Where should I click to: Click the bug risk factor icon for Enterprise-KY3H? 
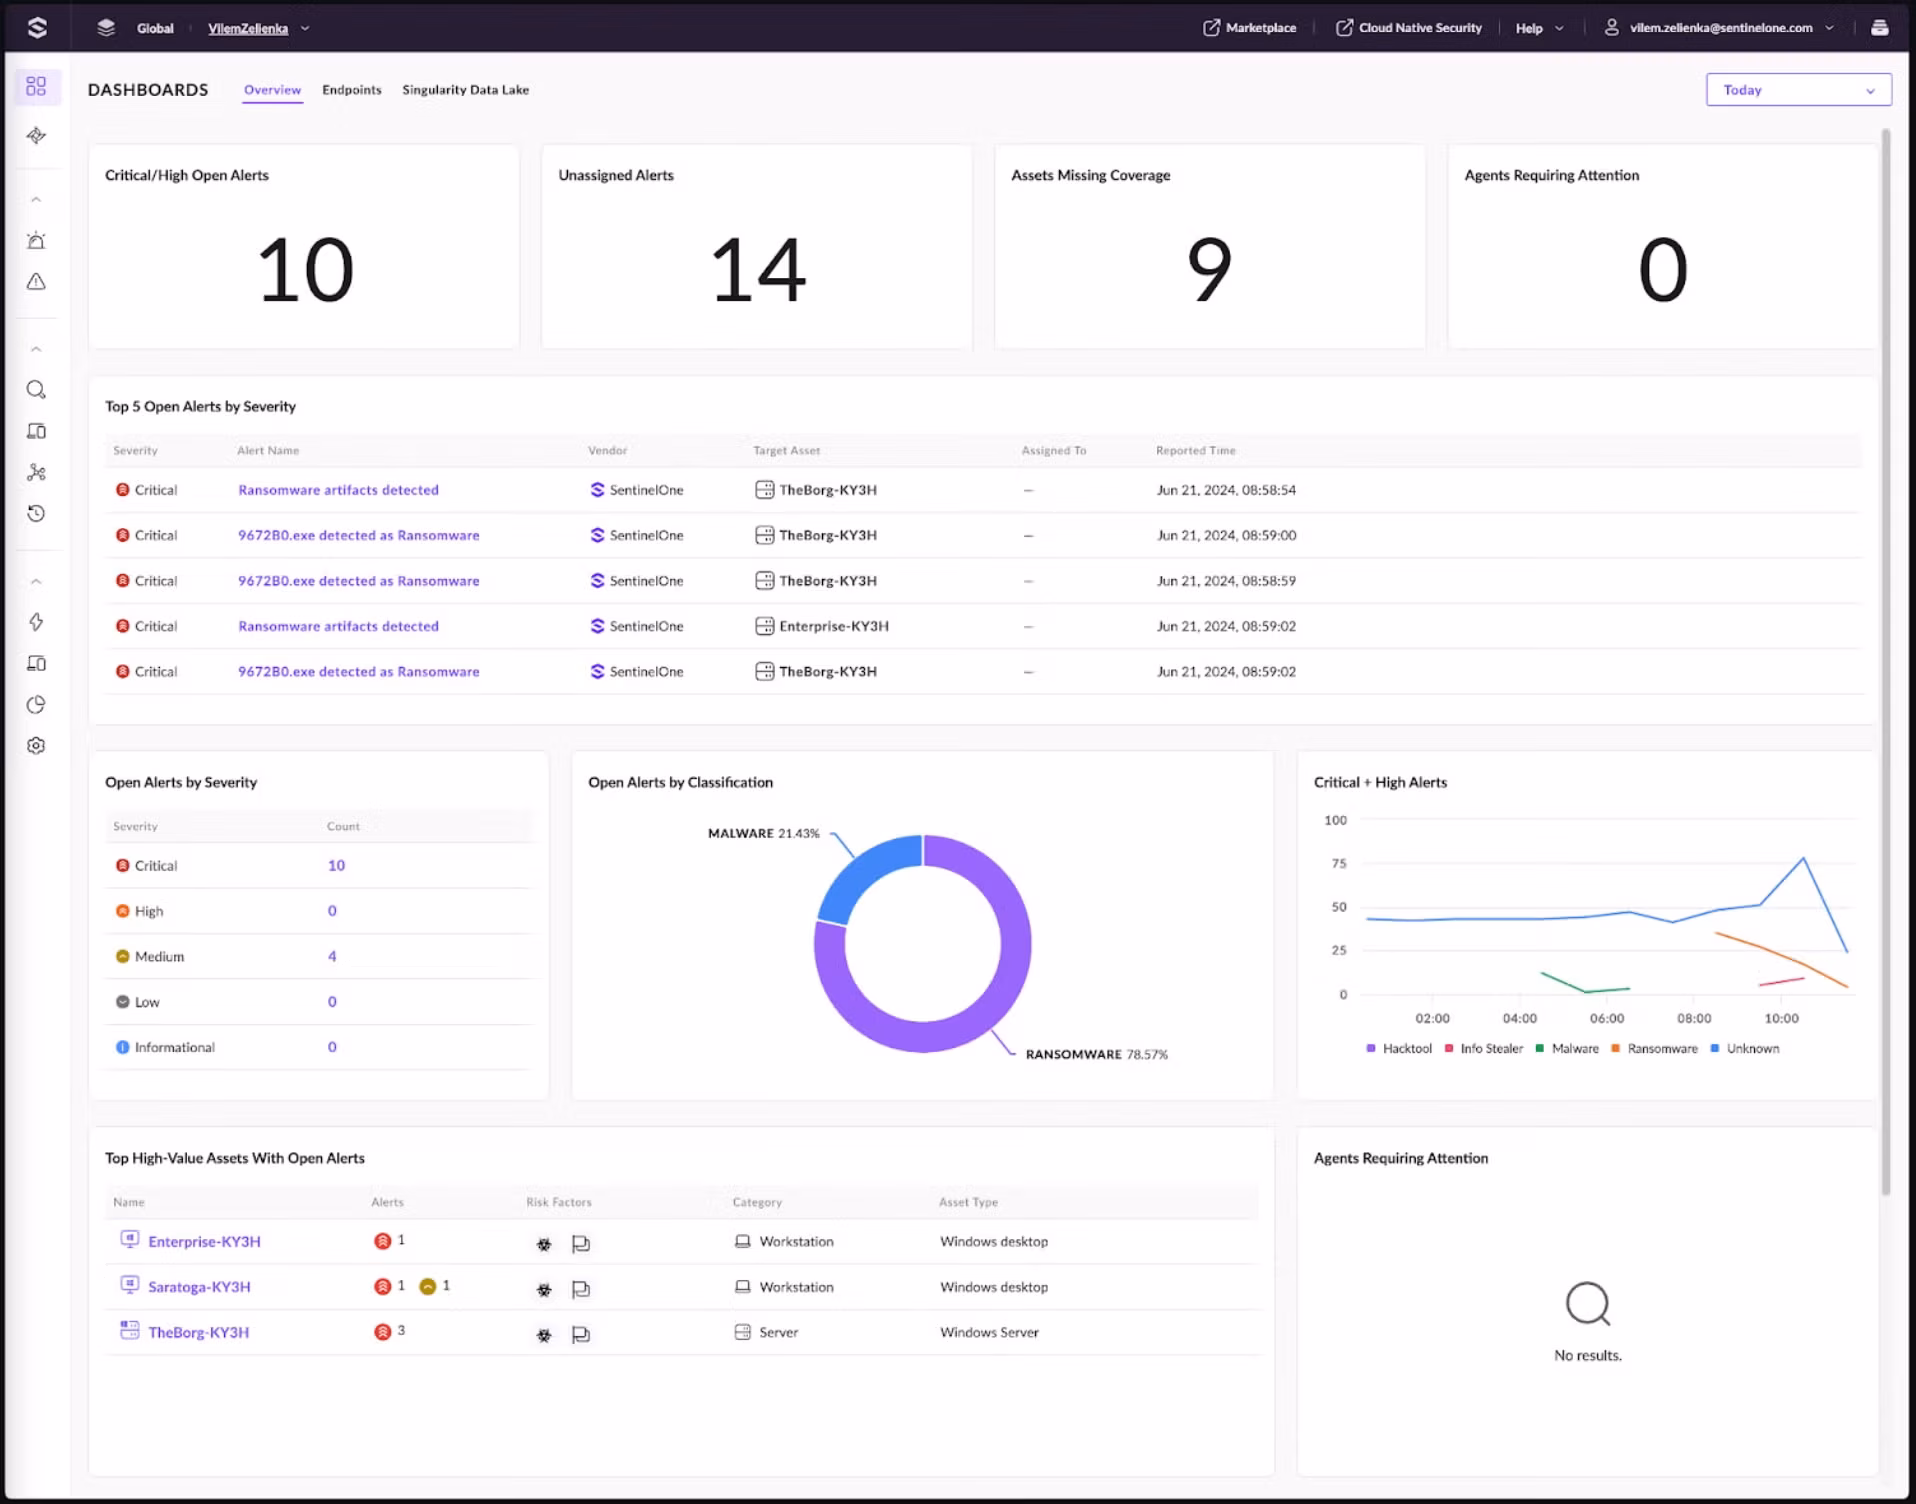pyautogui.click(x=544, y=1244)
